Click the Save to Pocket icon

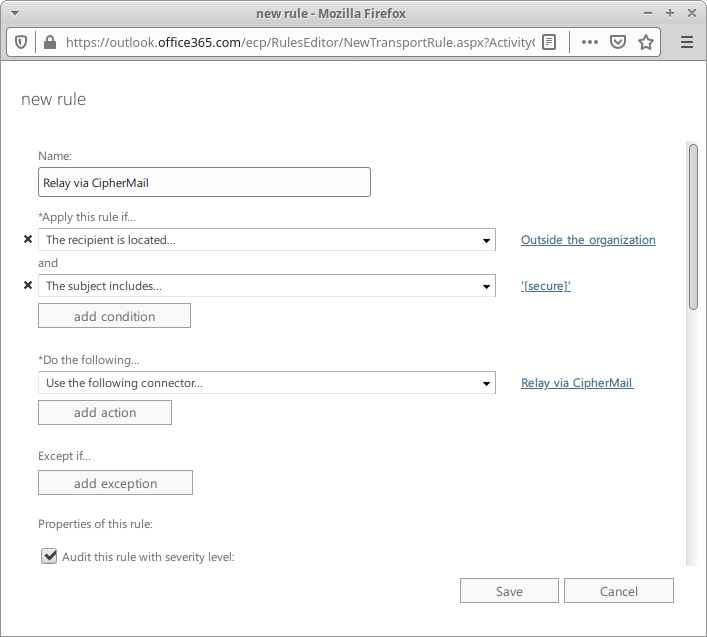(x=617, y=42)
